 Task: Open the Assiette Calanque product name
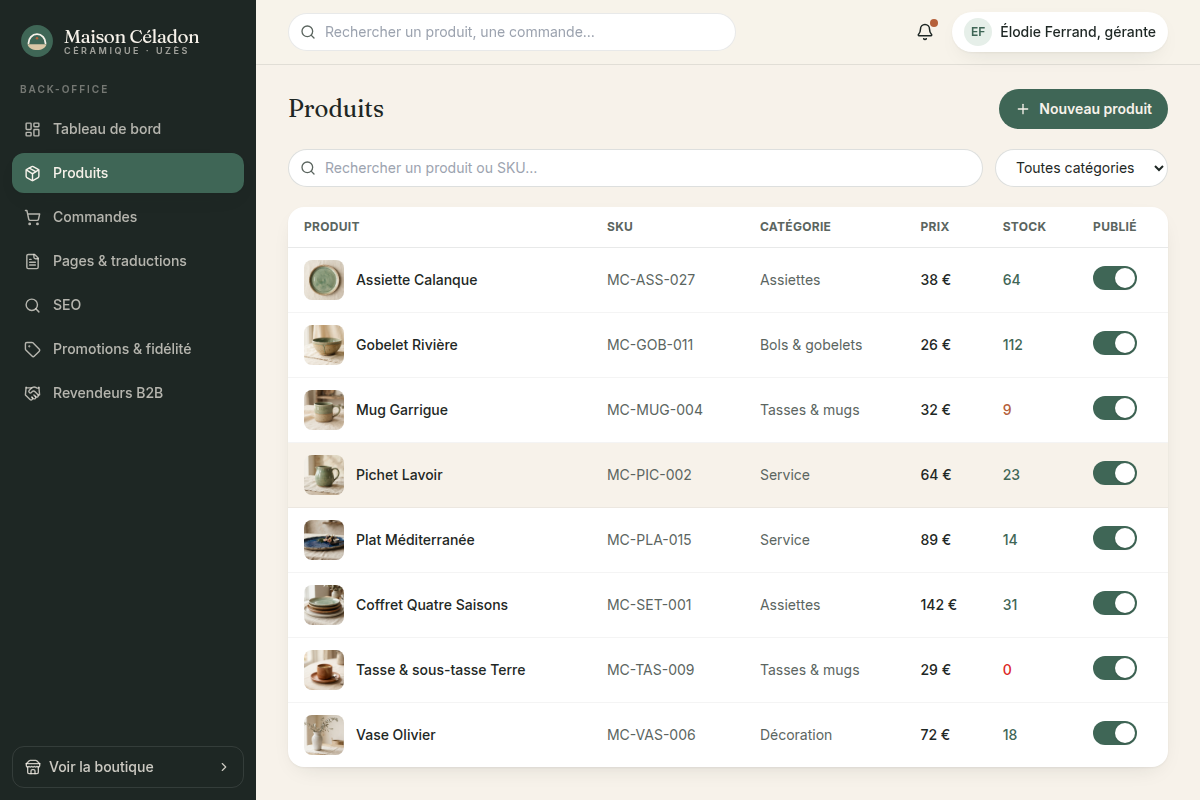[x=417, y=280]
